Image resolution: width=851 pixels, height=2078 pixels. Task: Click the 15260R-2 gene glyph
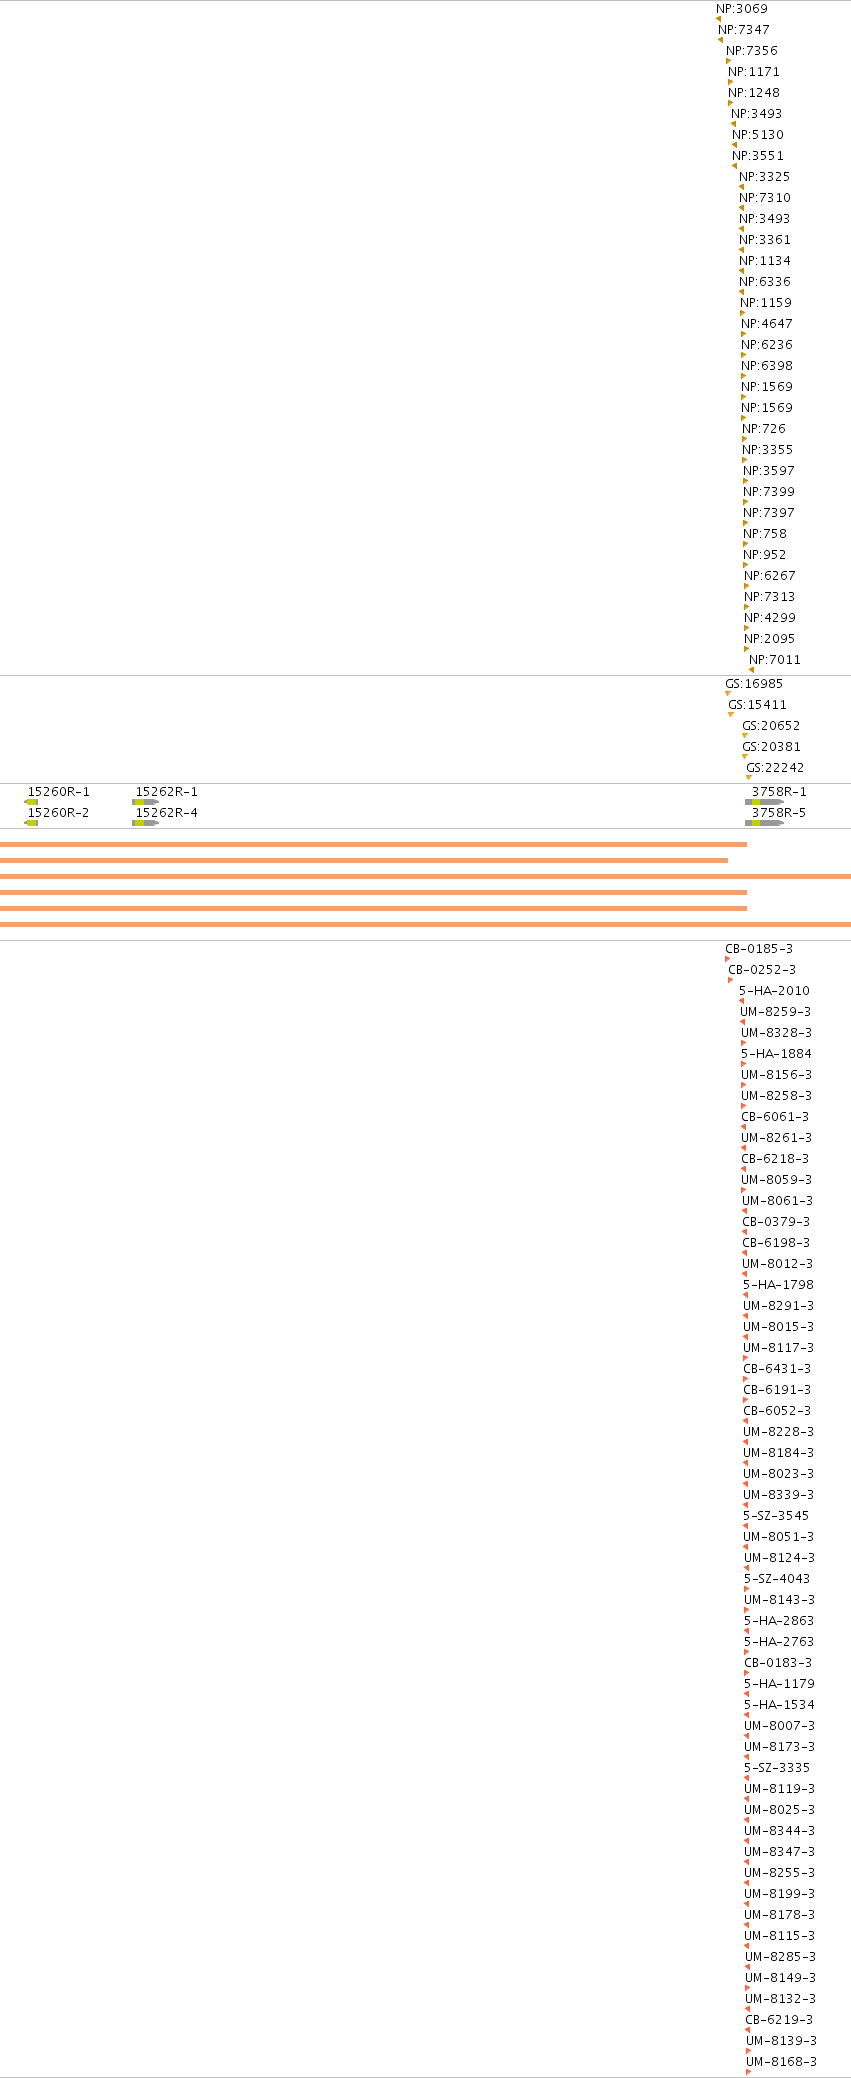[31, 823]
